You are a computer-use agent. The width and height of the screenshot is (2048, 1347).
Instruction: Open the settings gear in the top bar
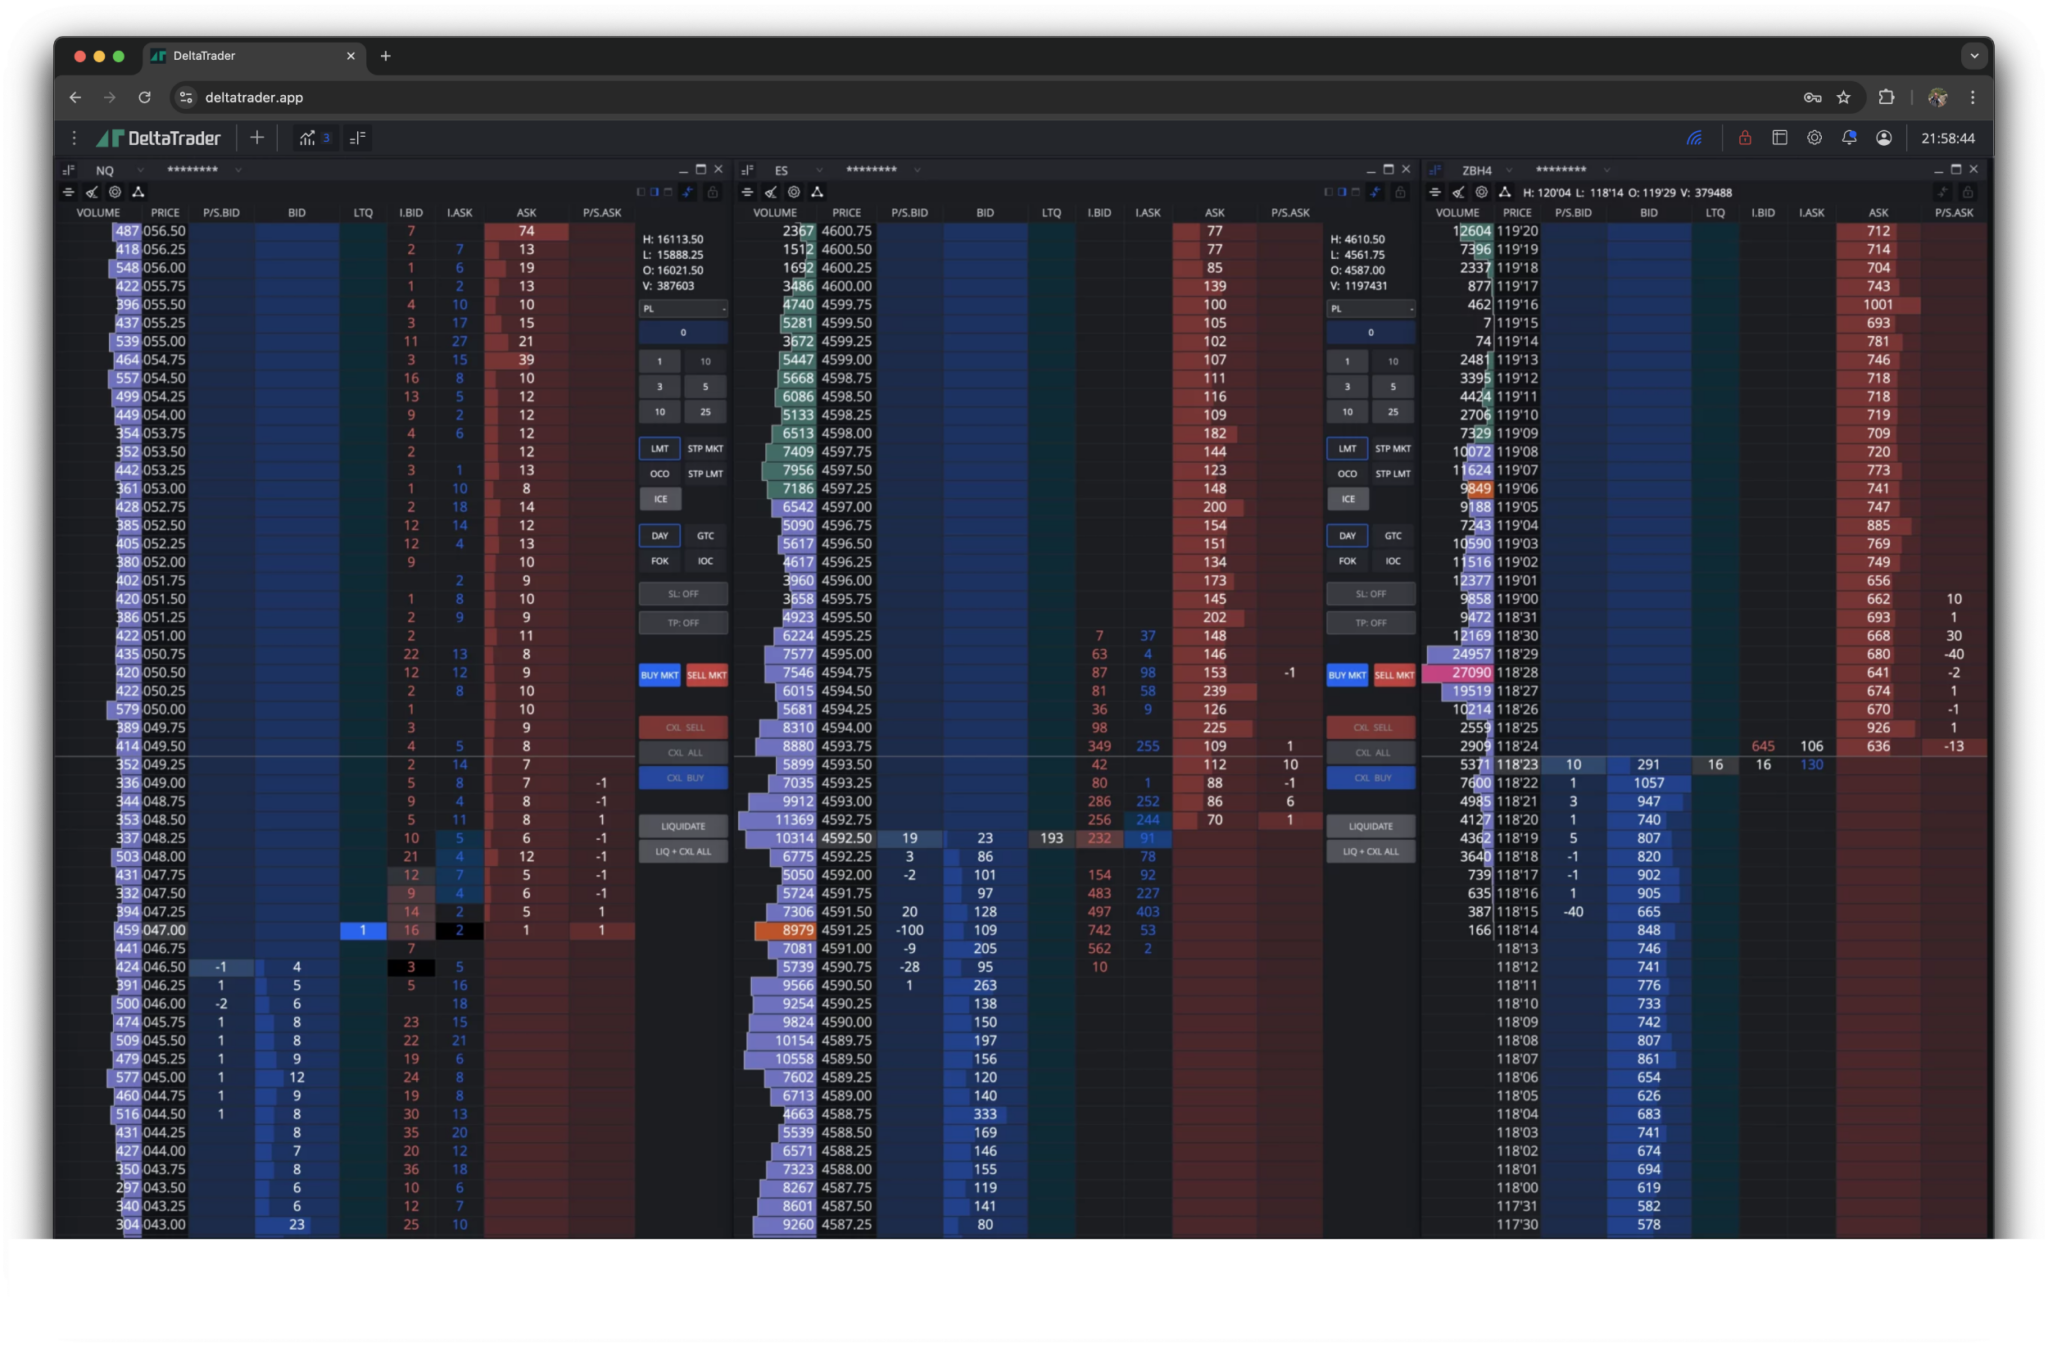1813,138
